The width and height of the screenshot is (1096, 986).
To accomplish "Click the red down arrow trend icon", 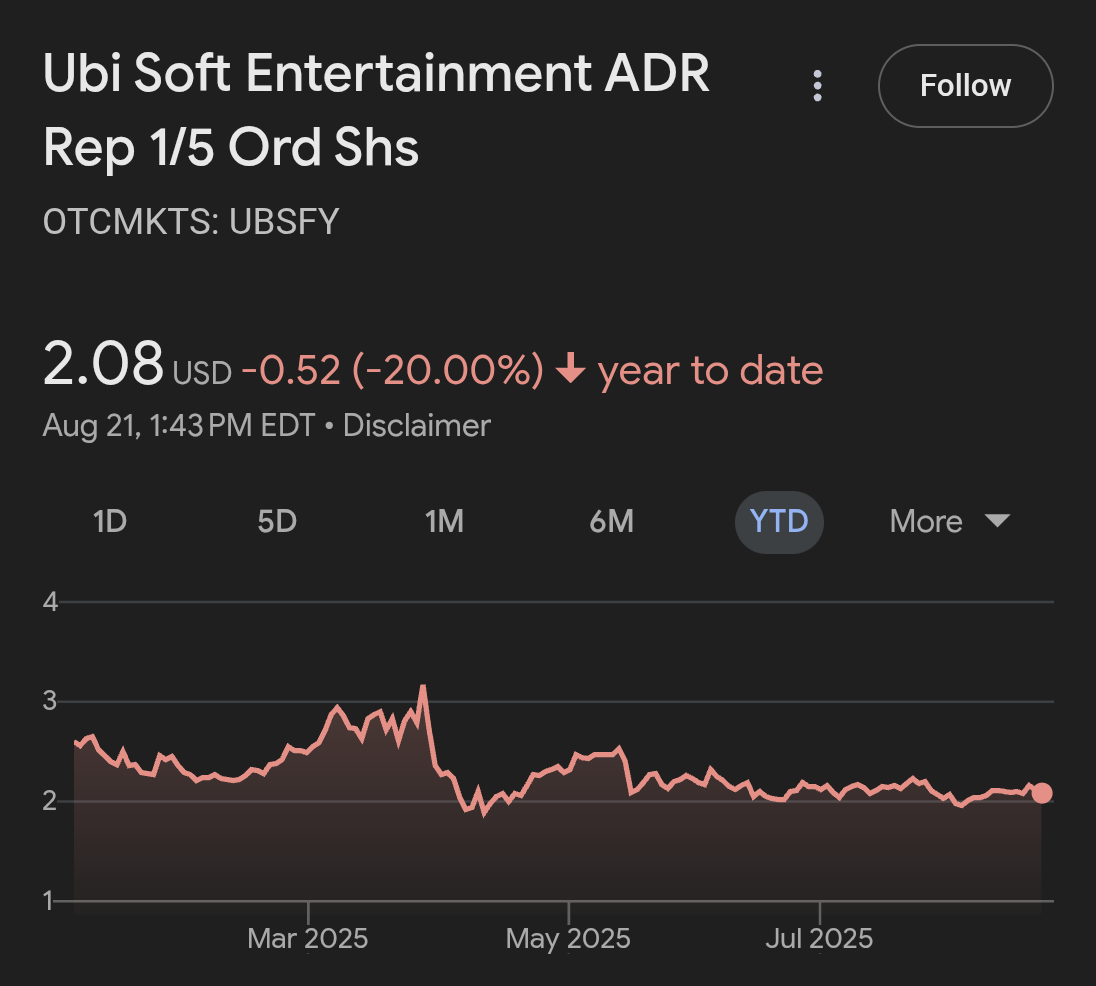I will coord(570,371).
